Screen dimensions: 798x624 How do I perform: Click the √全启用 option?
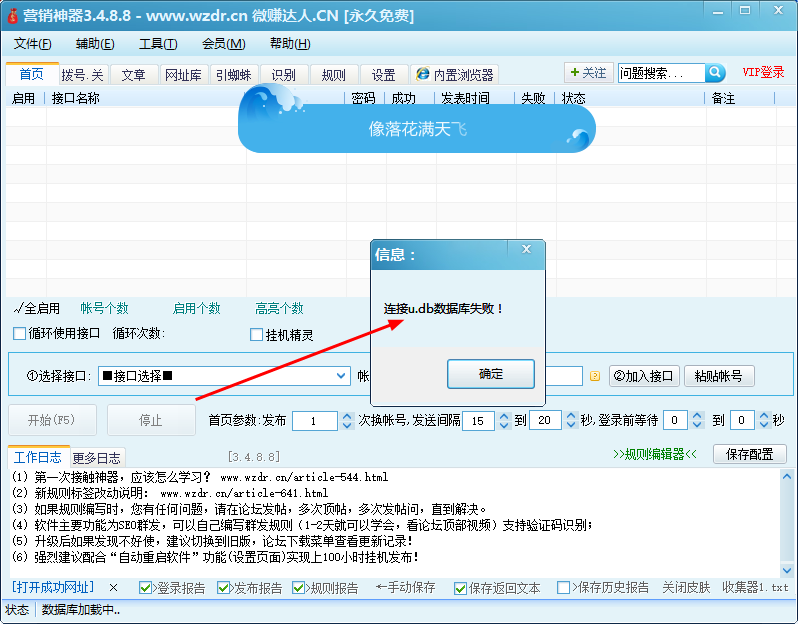click(x=37, y=308)
